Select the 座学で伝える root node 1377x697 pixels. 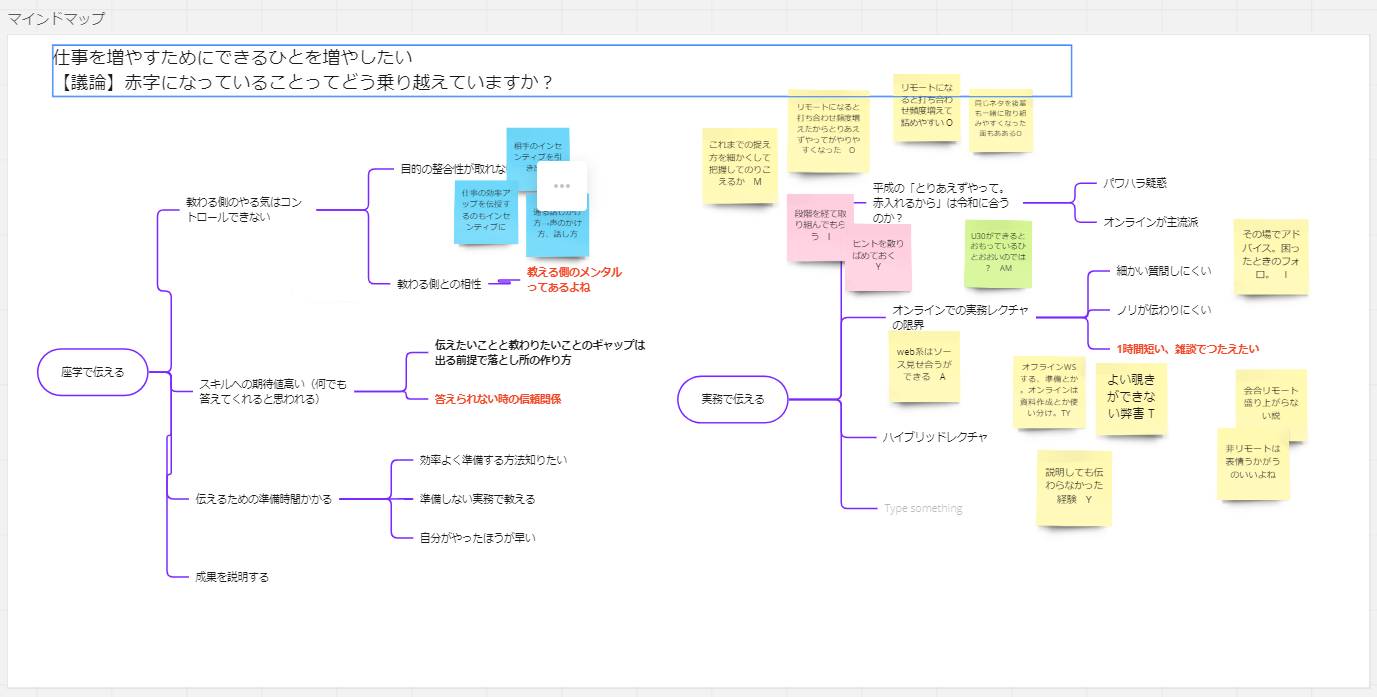pos(93,372)
